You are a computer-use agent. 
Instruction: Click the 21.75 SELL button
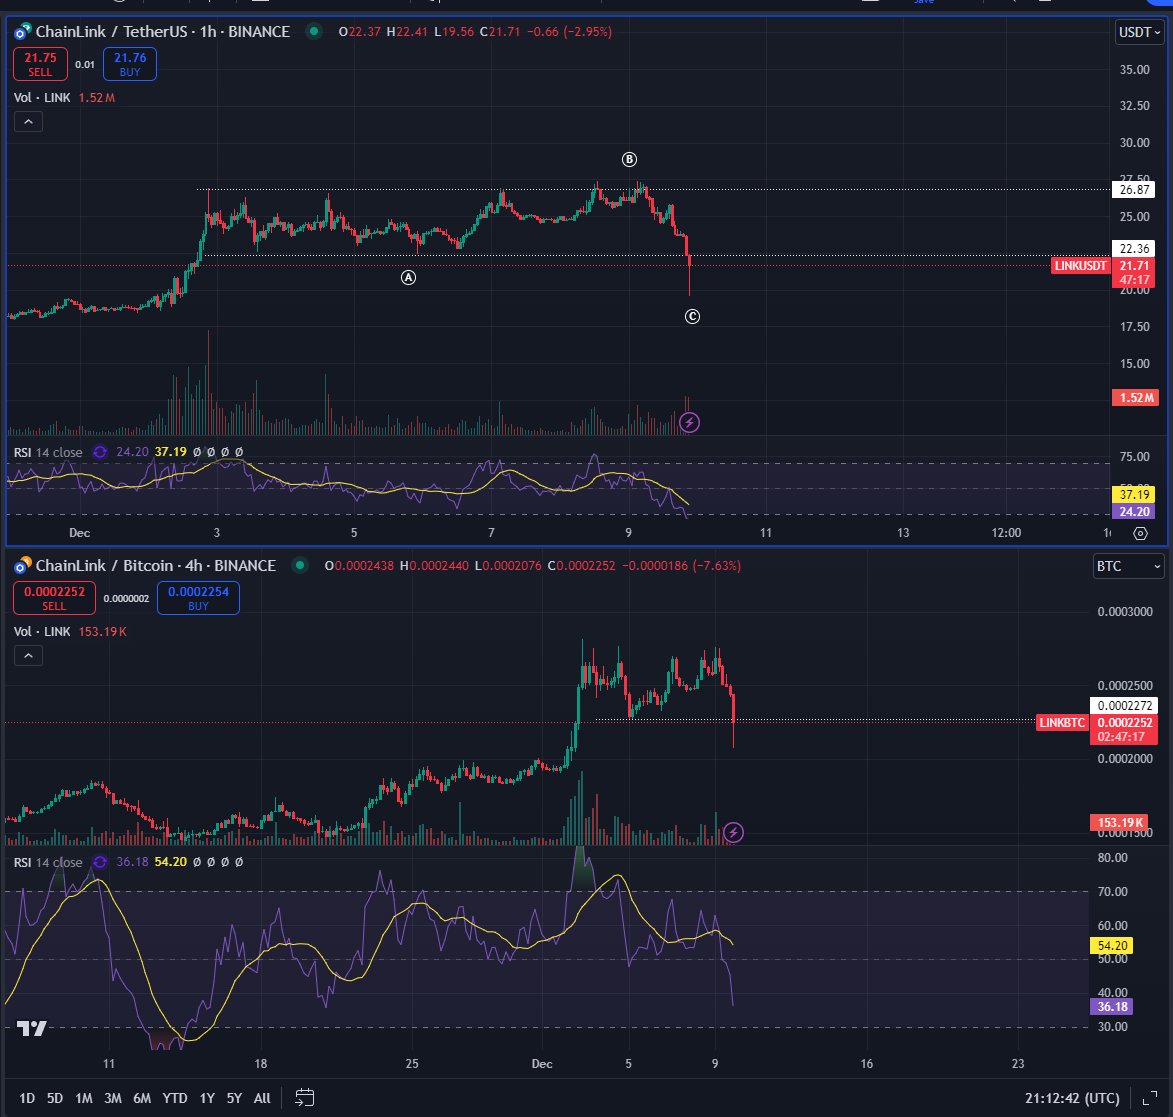(x=40, y=63)
